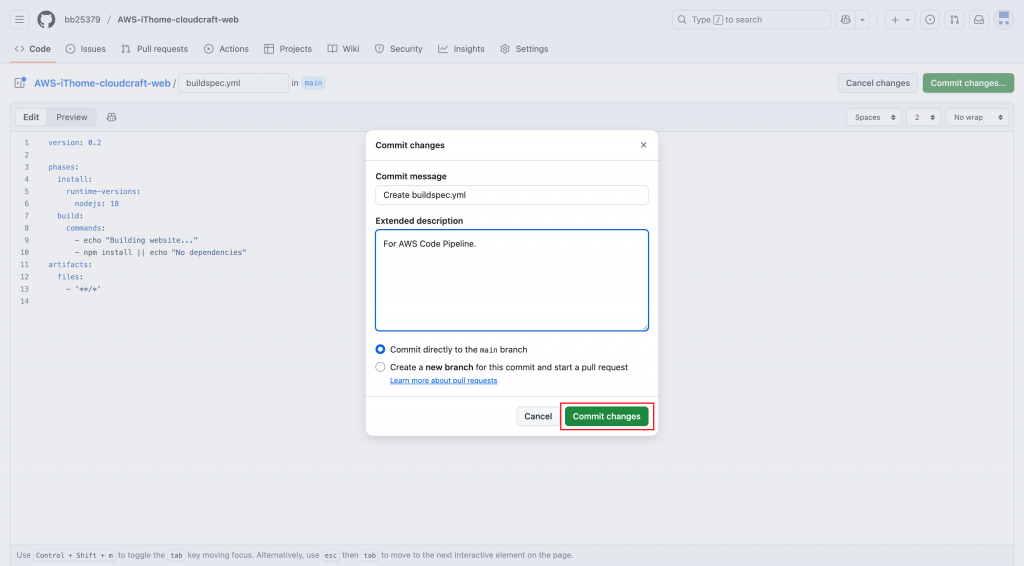Select Commit directly to main branch
Image resolution: width=1024 pixels, height=566 pixels.
point(380,350)
